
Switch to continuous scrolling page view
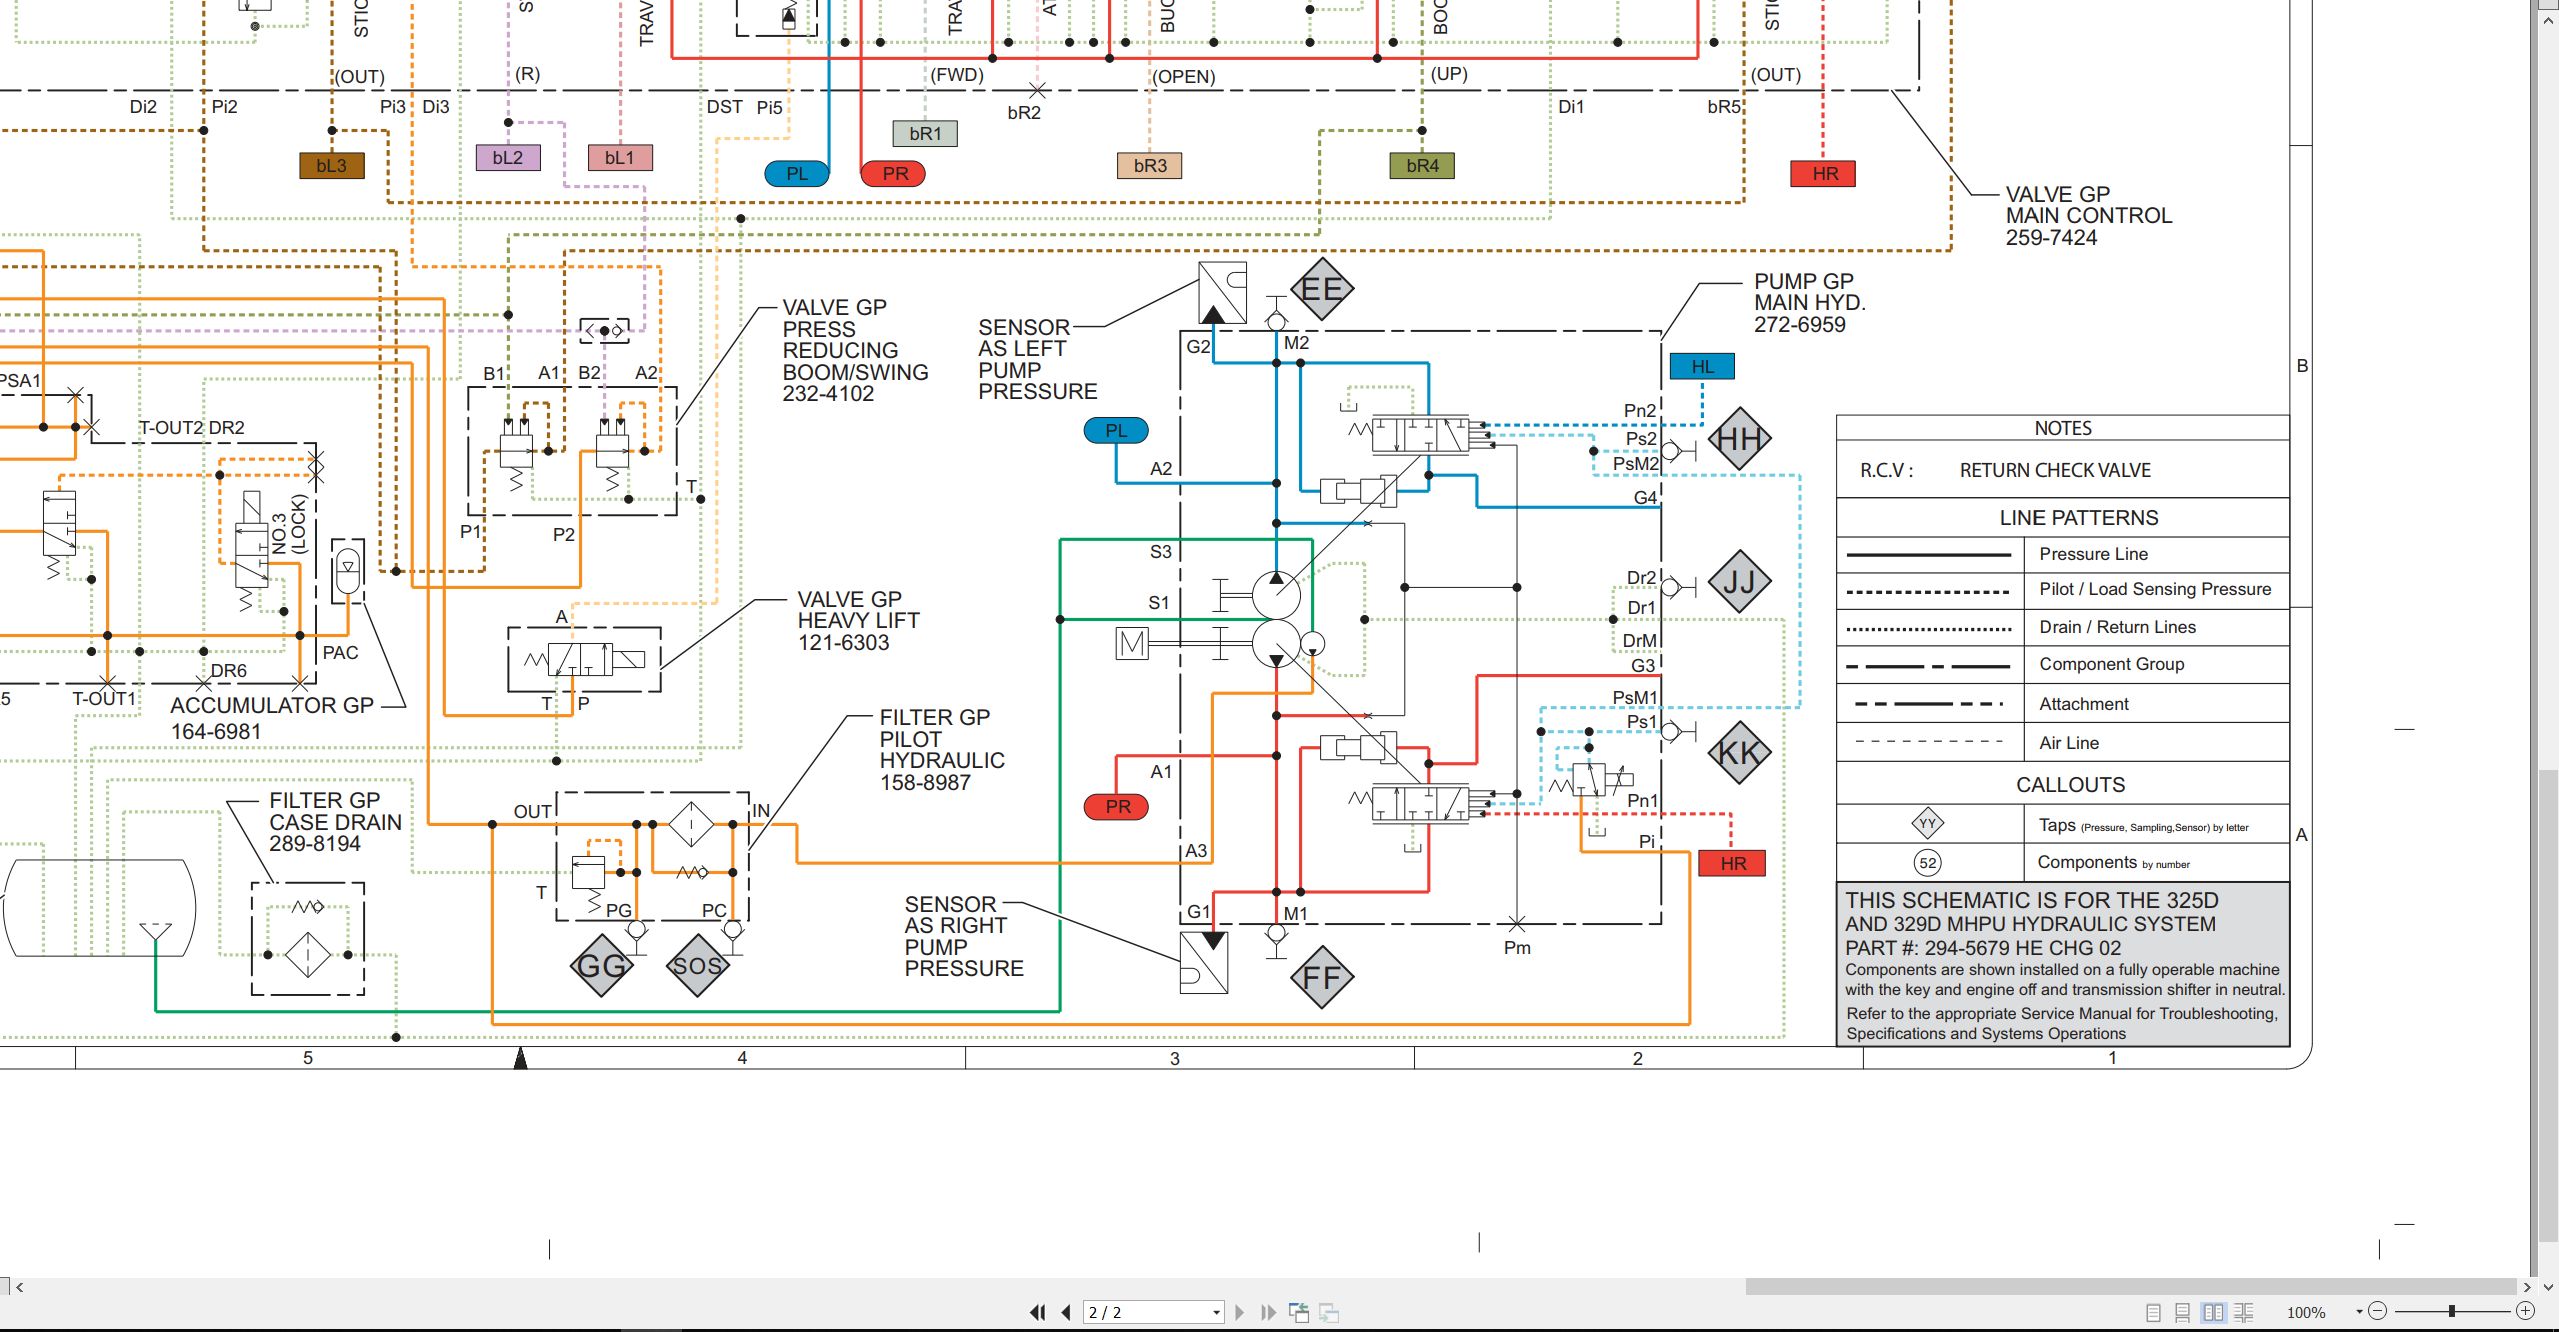(x=2183, y=1312)
